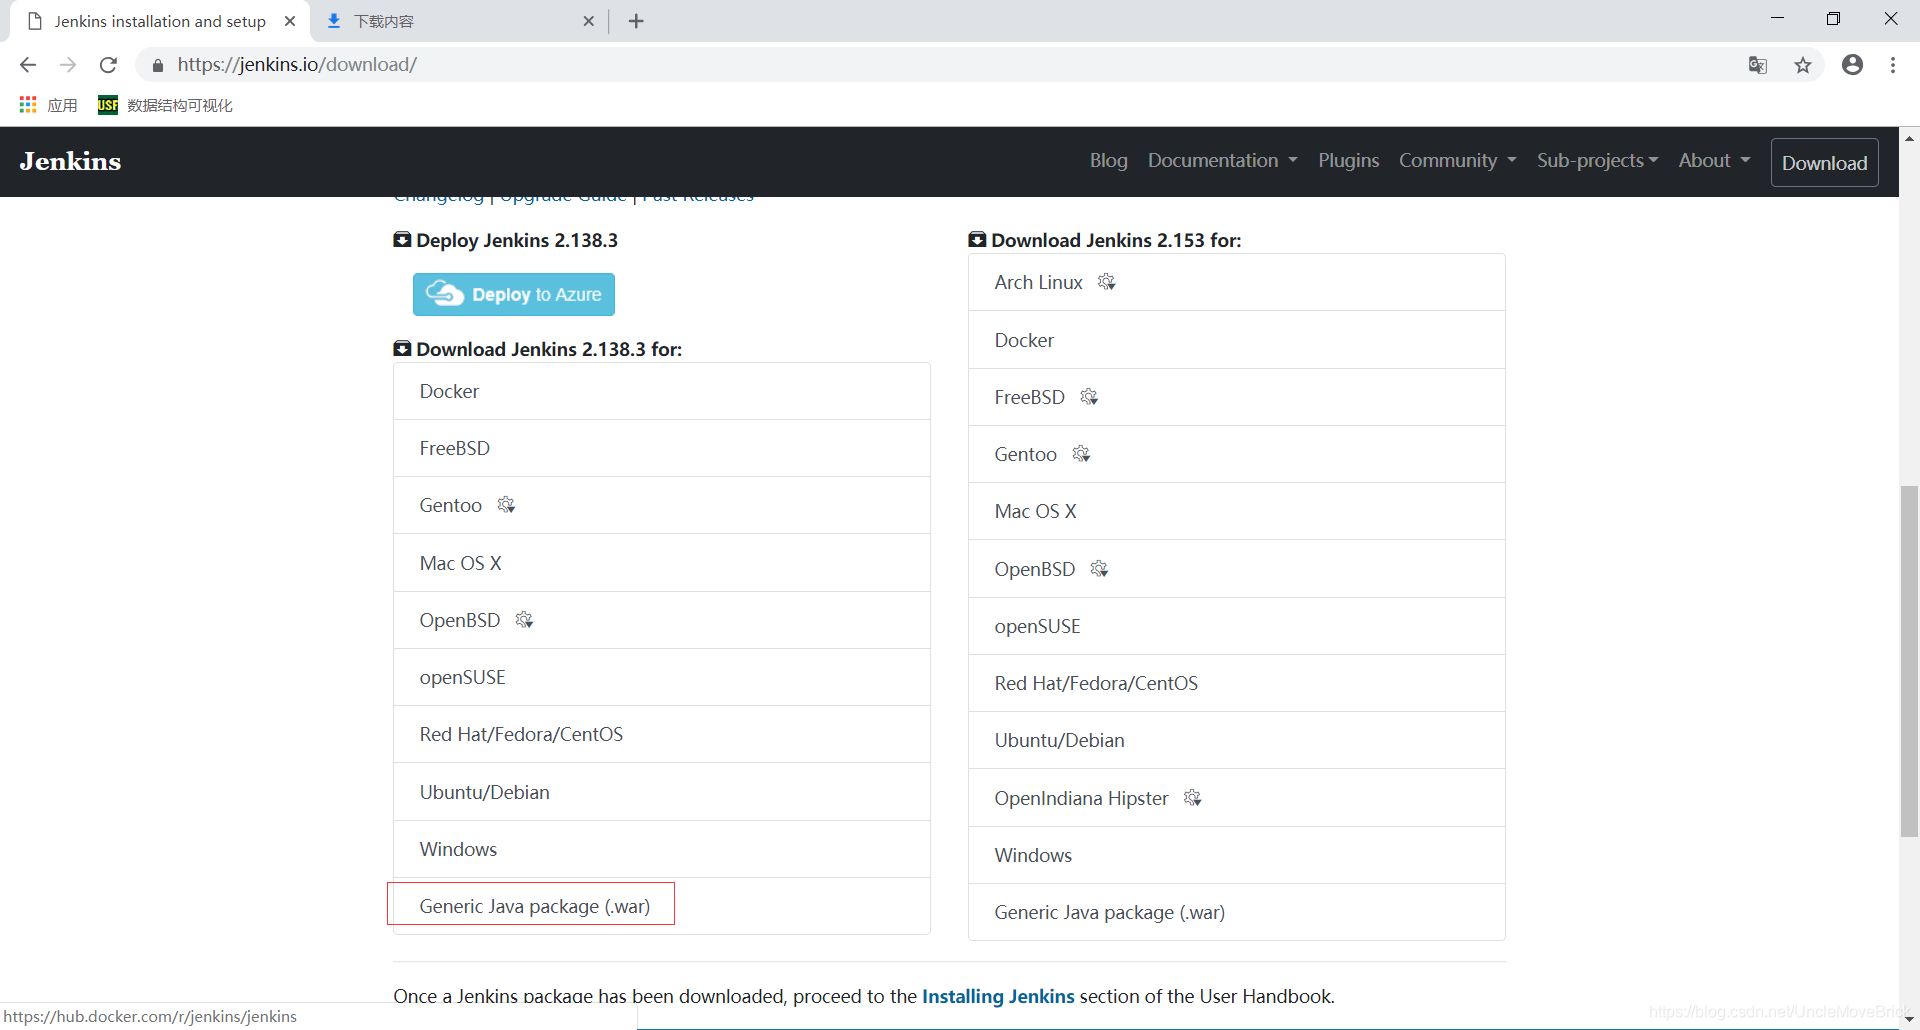Image resolution: width=1920 pixels, height=1030 pixels.
Task: Open the apps grid bookmark icon
Action: 28,105
